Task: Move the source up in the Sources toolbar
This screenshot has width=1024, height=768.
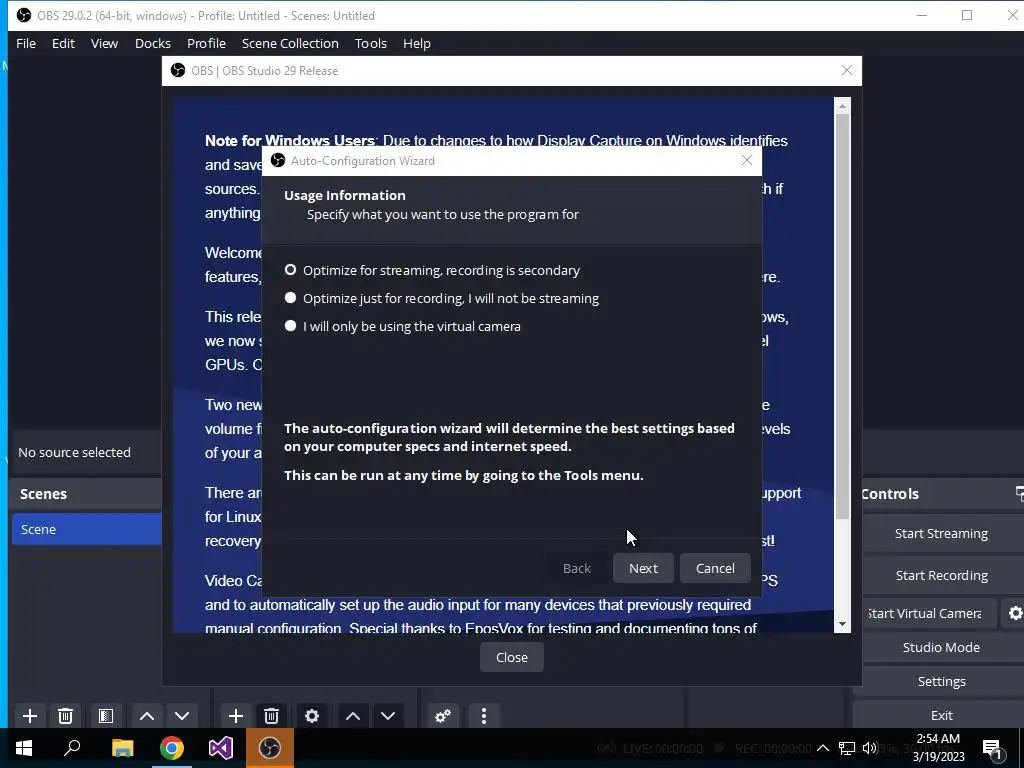Action: click(x=353, y=716)
